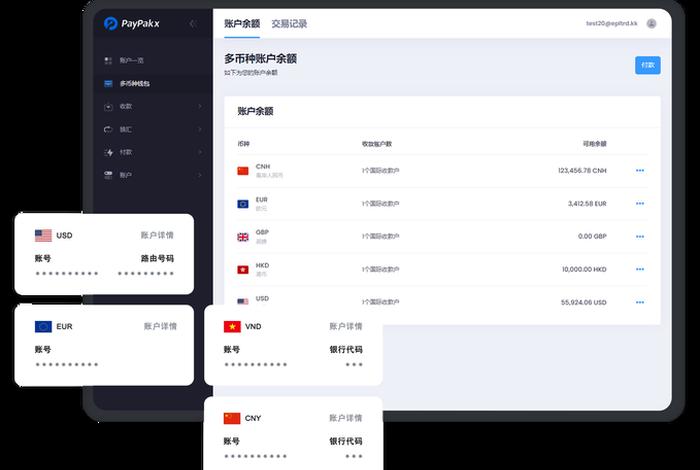Expand the 付款 sidebar submenu arrow
This screenshot has height=470, width=700.
pyautogui.click(x=199, y=152)
